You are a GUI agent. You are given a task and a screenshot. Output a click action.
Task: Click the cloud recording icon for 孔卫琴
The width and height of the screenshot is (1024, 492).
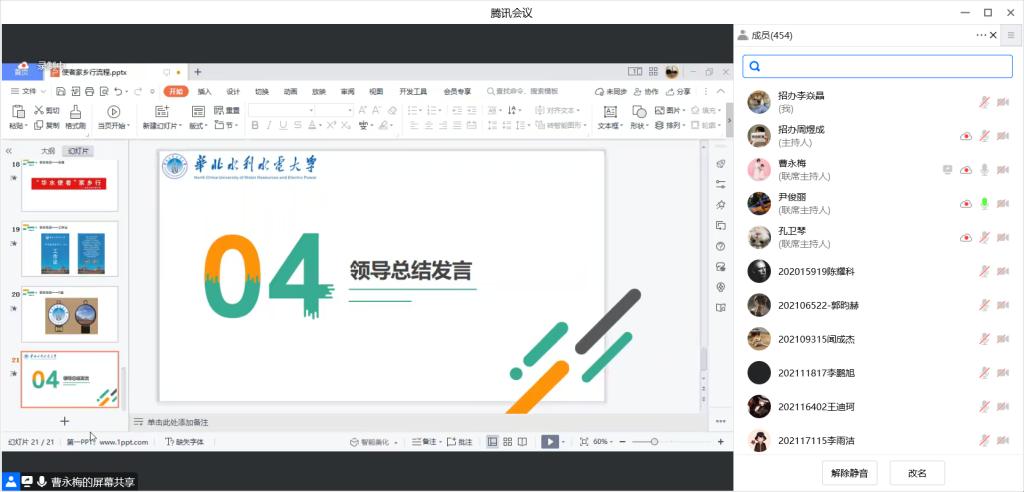966,238
